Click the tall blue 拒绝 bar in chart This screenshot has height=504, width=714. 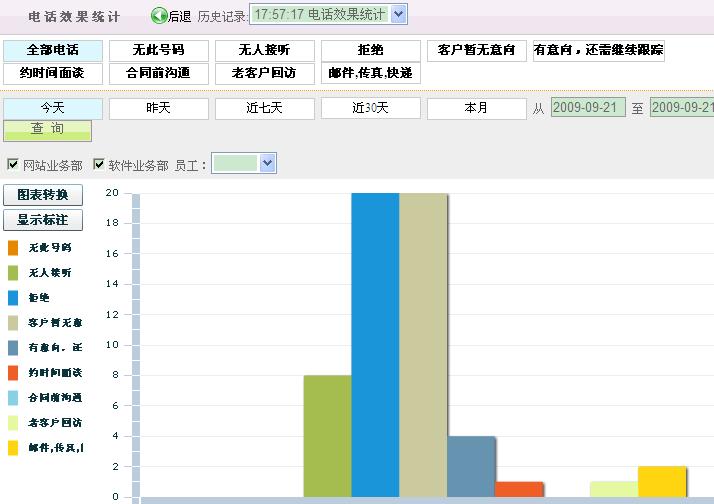(375, 340)
